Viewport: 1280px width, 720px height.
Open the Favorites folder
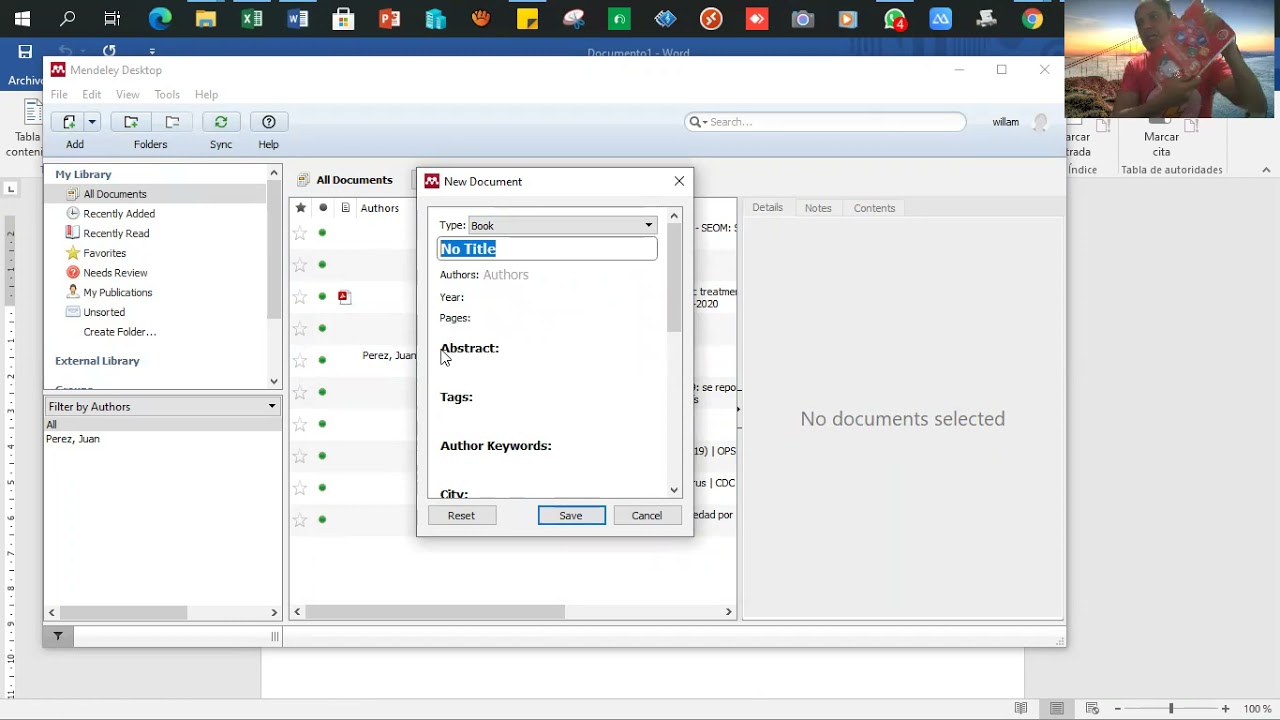tap(104, 253)
